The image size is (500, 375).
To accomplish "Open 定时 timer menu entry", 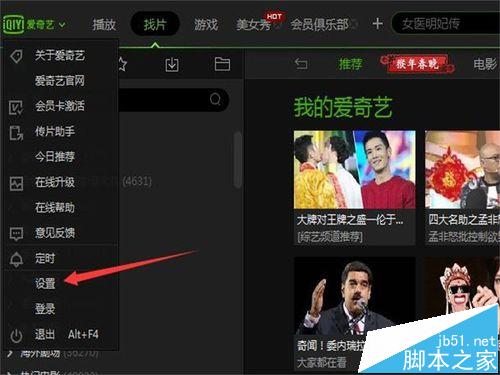I will tap(45, 258).
